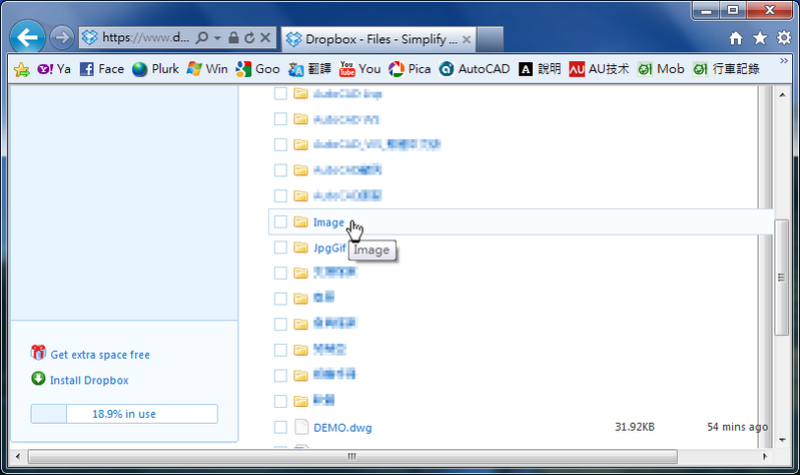Viewport: 800px width, 475px height.
Task: Open the Windows 'Win' bookmark
Action: [x=207, y=69]
